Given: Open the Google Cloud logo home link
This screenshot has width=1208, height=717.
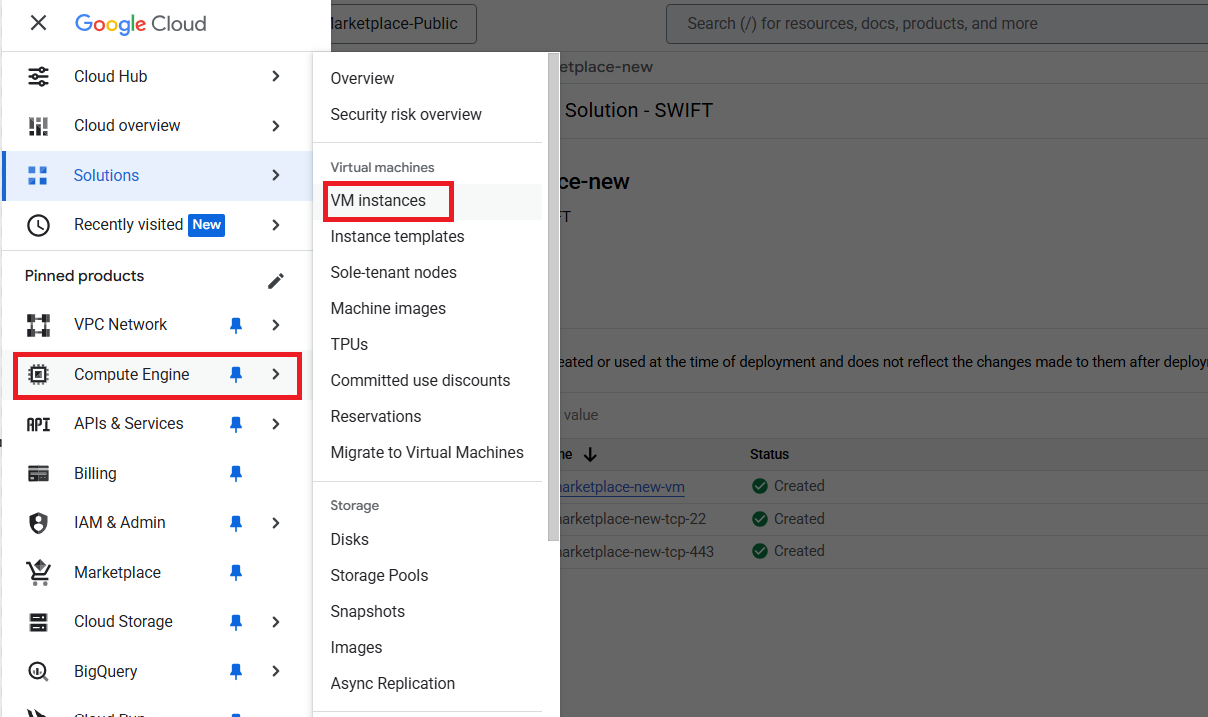Looking at the screenshot, I should (x=141, y=23).
